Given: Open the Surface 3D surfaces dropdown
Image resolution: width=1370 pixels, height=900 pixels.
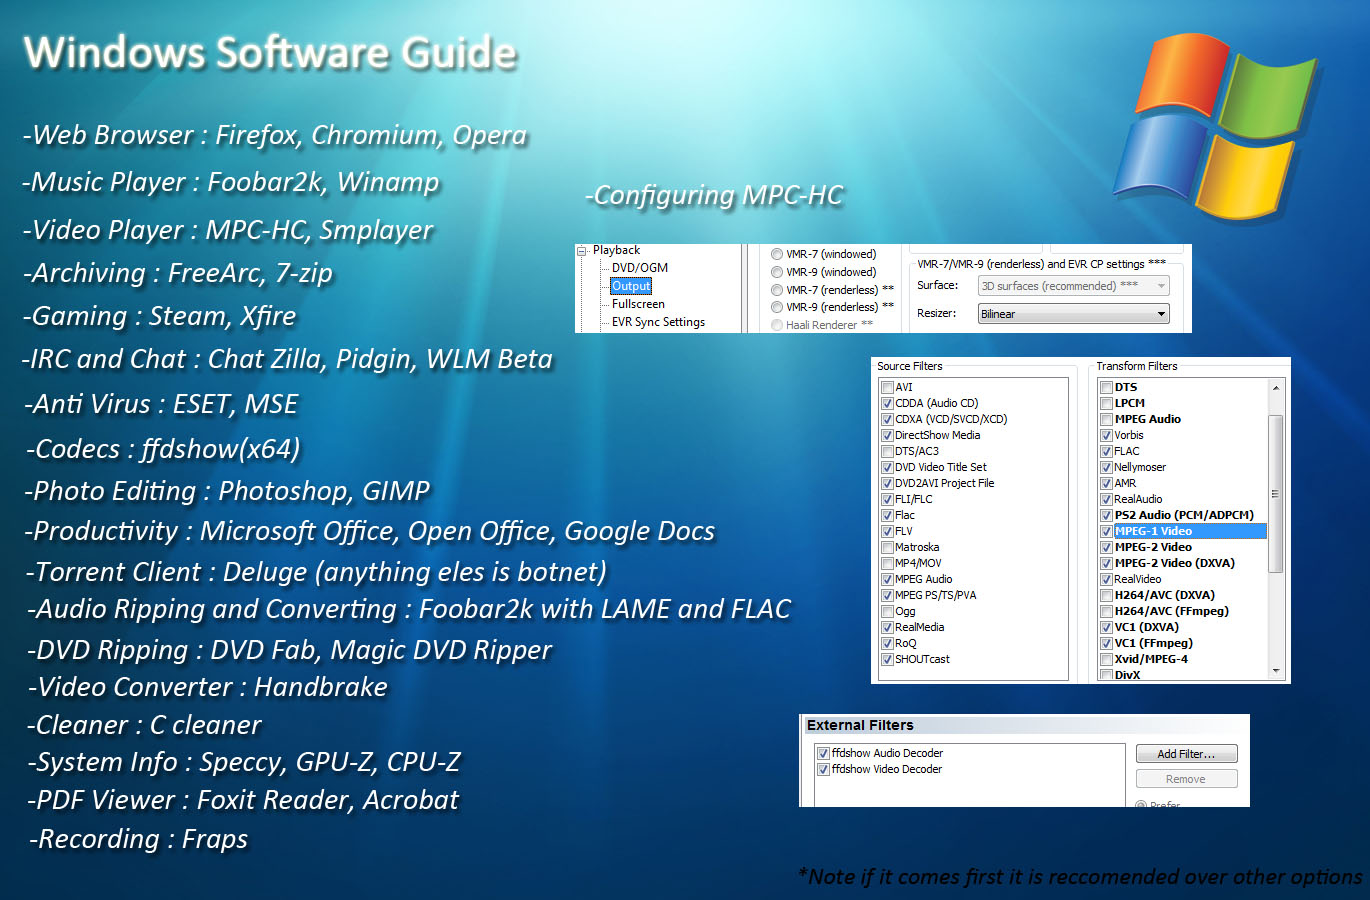Looking at the screenshot, I should (1073, 286).
